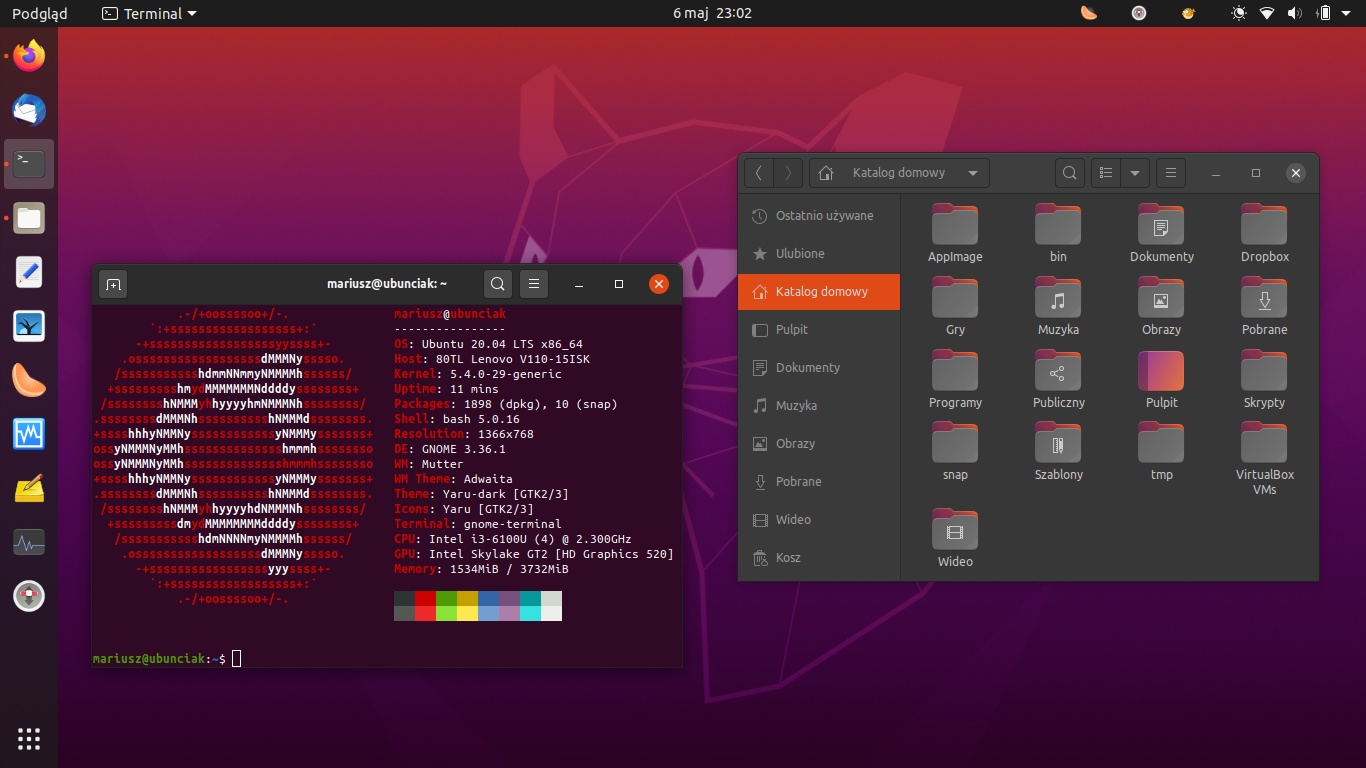Click the OS line Ubuntu 20.04 LTS x86_64
This screenshot has width=1366, height=768.
point(488,344)
